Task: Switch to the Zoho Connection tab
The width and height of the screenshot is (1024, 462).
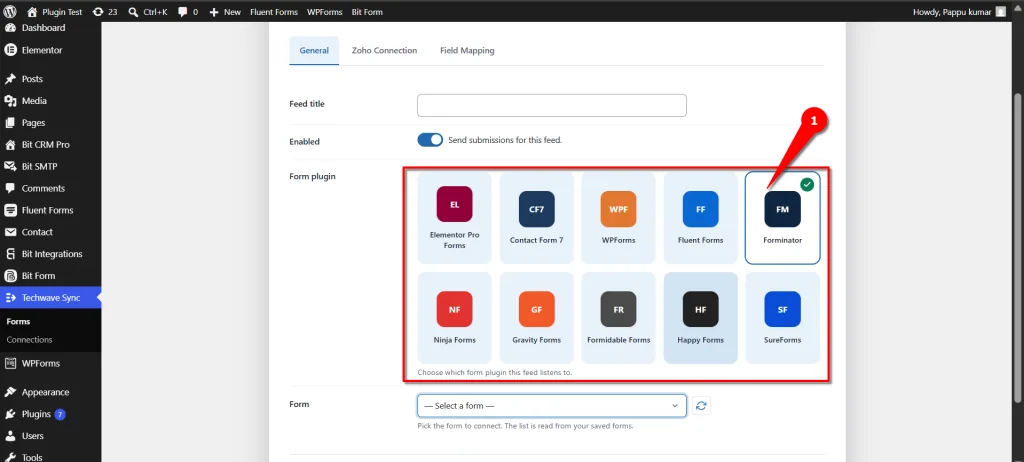Action: (x=384, y=50)
